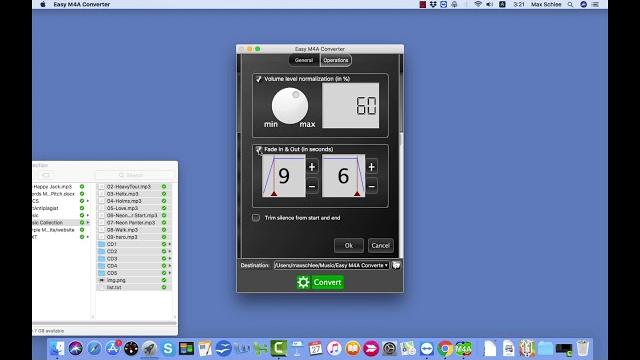Switch to the Operations tab
The image size is (640, 360).
point(336,60)
